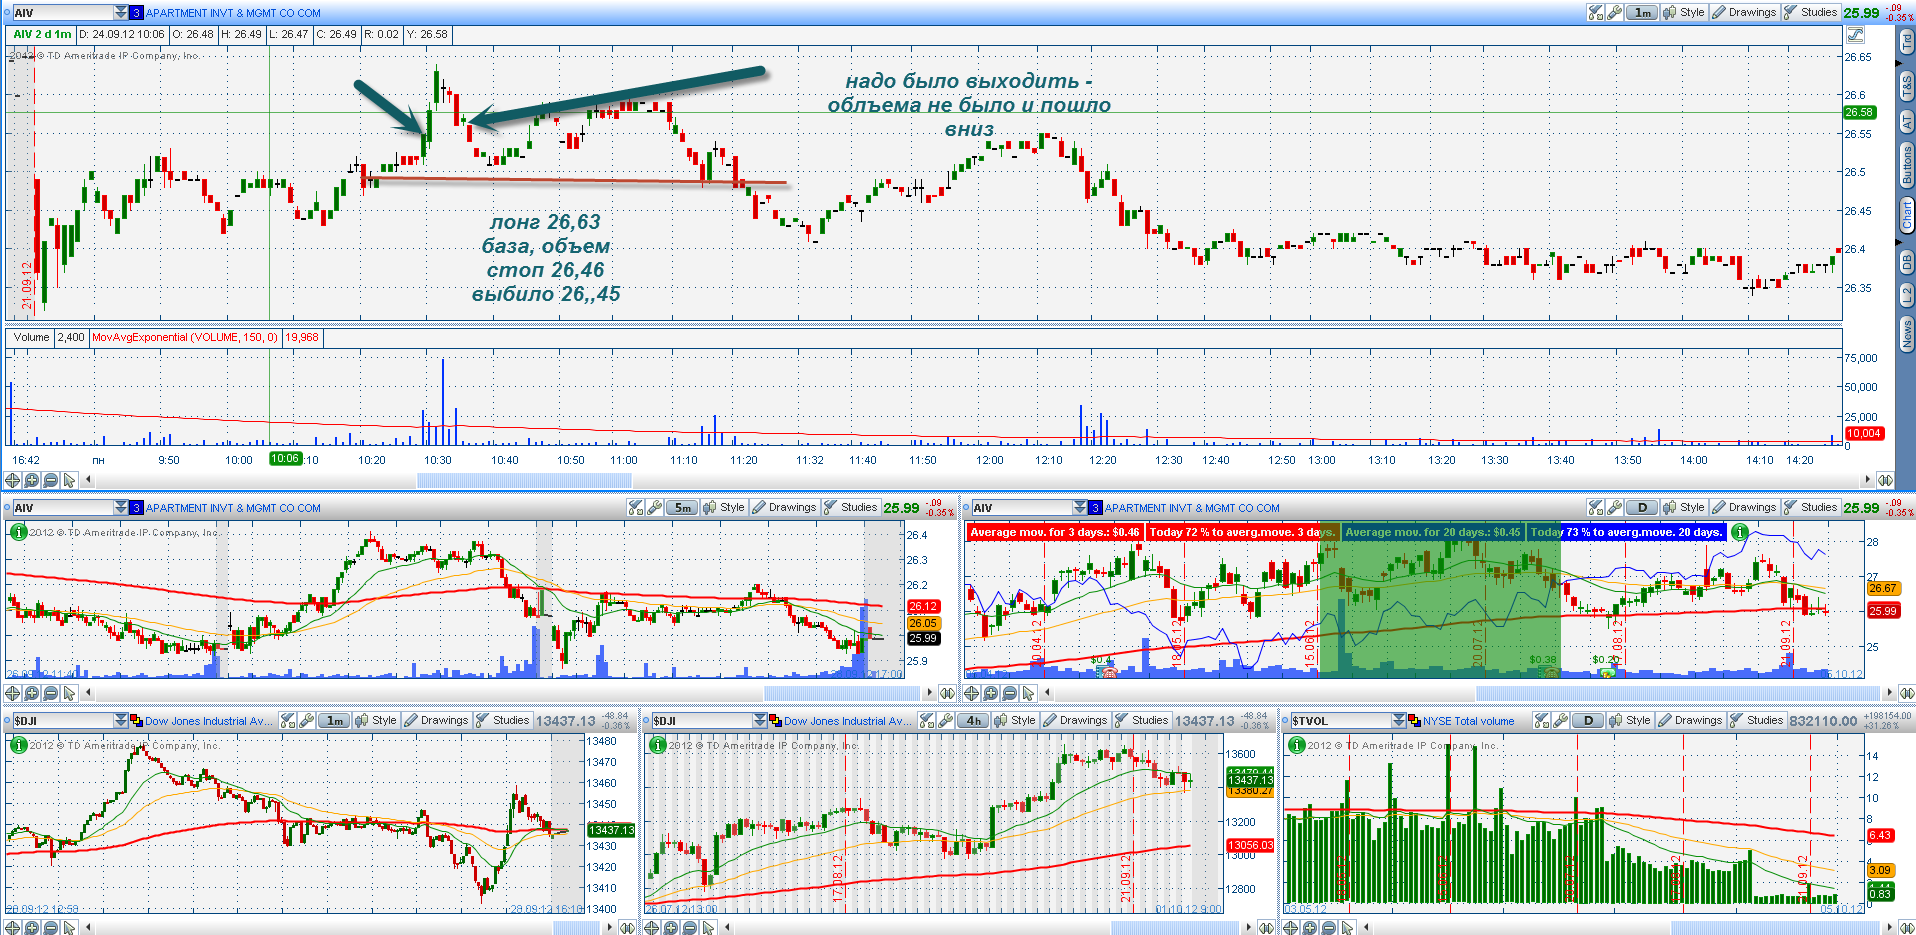Click the 5m AIV chart scrollbar thumb
1916x935 pixels.
pos(840,694)
